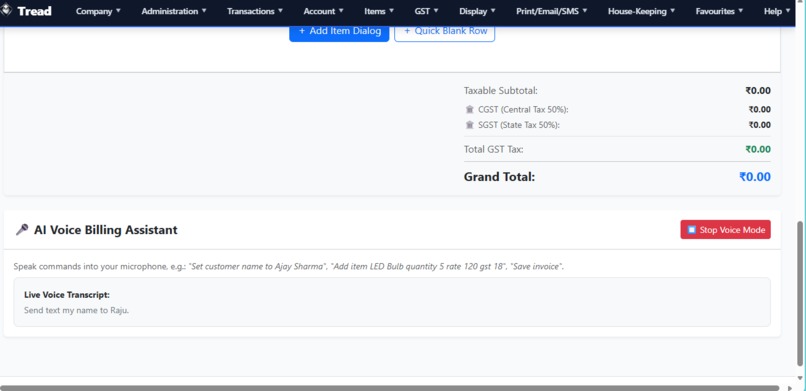Click the right arrow of horizontal scrollbar

coord(790,388)
